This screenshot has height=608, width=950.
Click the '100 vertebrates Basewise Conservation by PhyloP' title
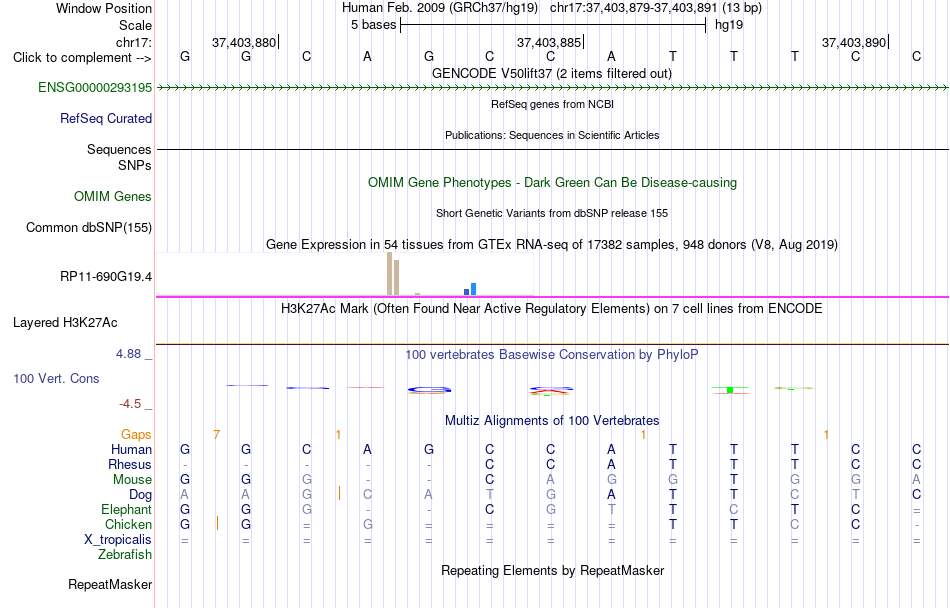click(x=552, y=355)
